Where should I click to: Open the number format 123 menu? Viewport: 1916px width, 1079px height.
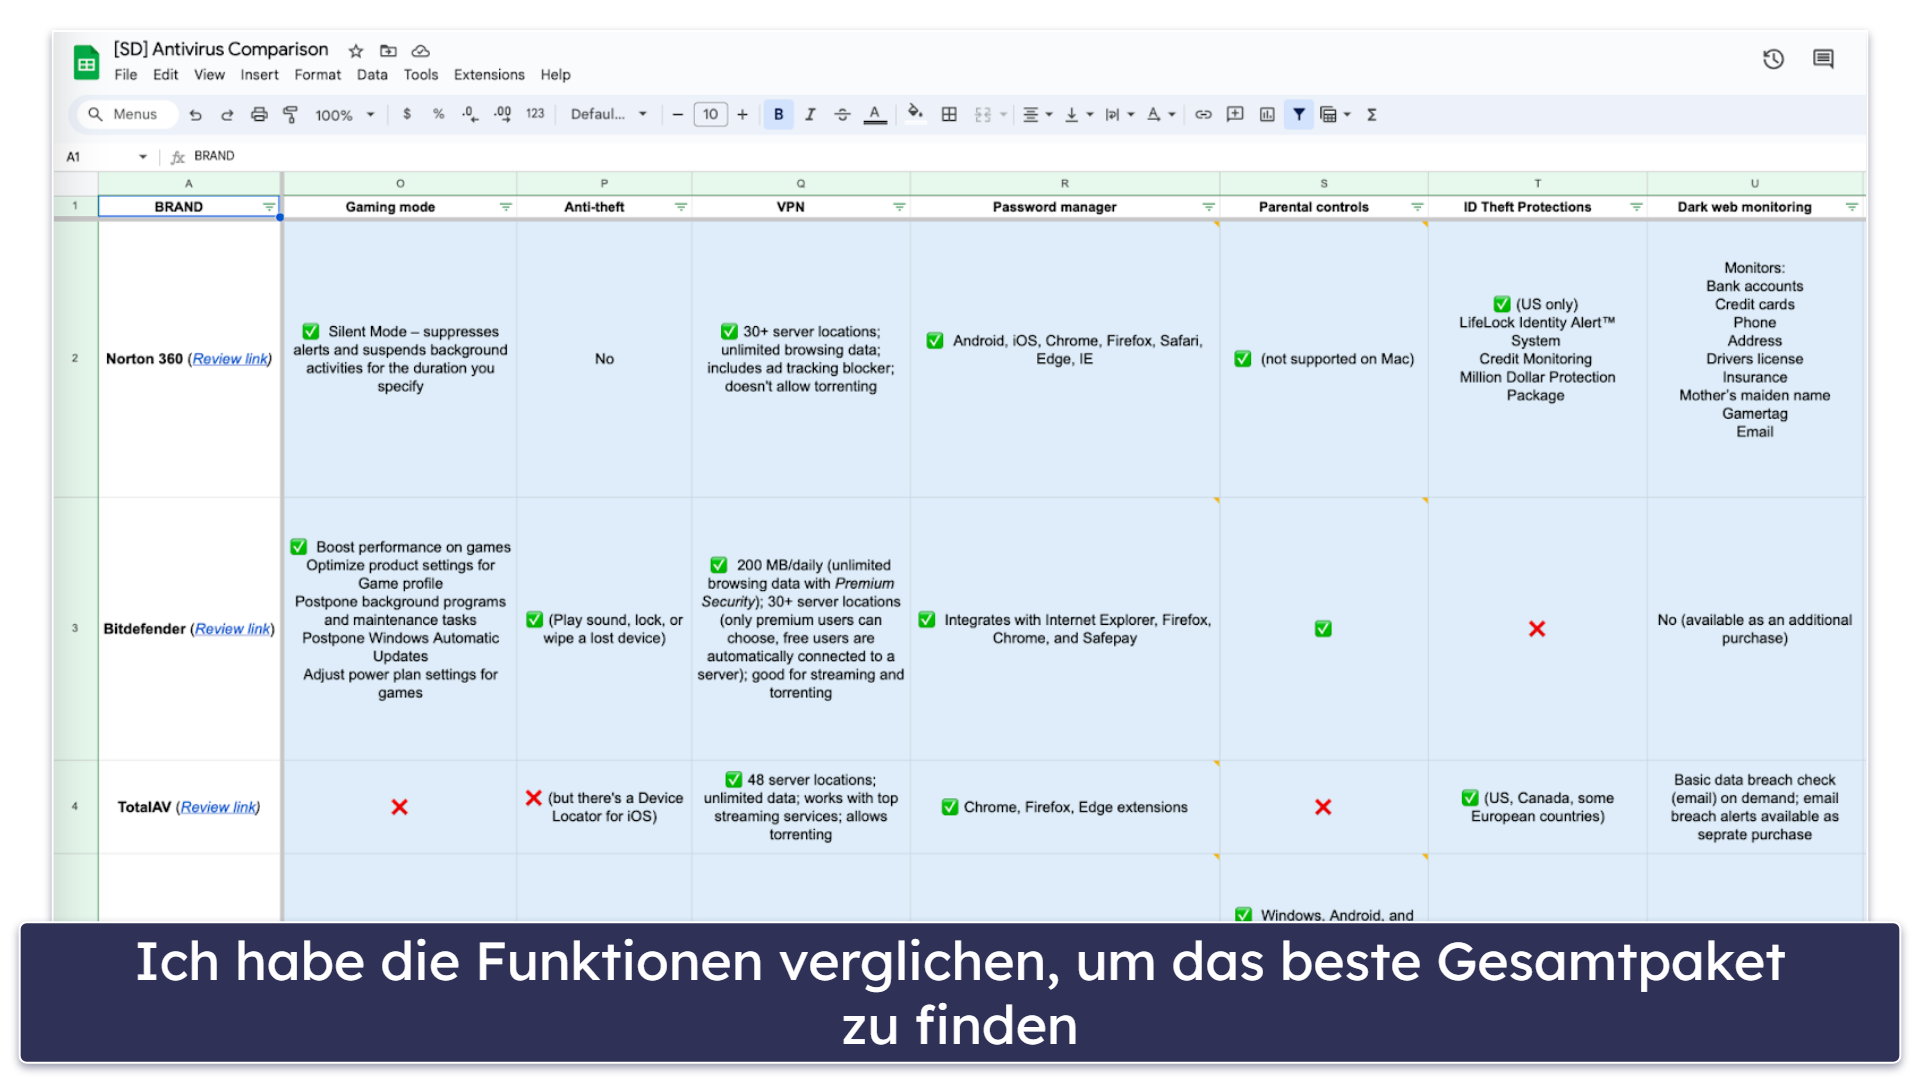(x=535, y=114)
